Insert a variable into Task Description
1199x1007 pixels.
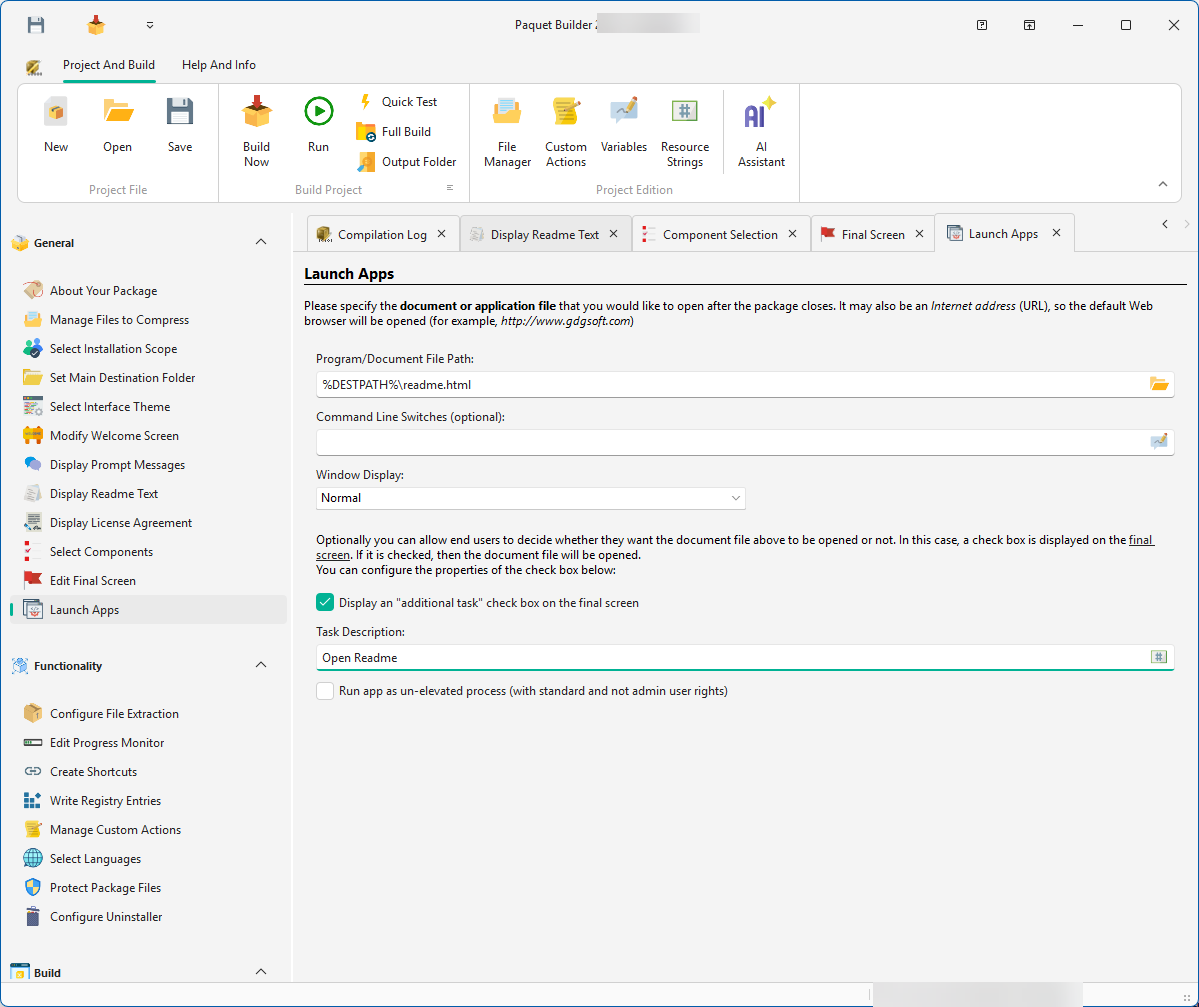pyautogui.click(x=1159, y=657)
